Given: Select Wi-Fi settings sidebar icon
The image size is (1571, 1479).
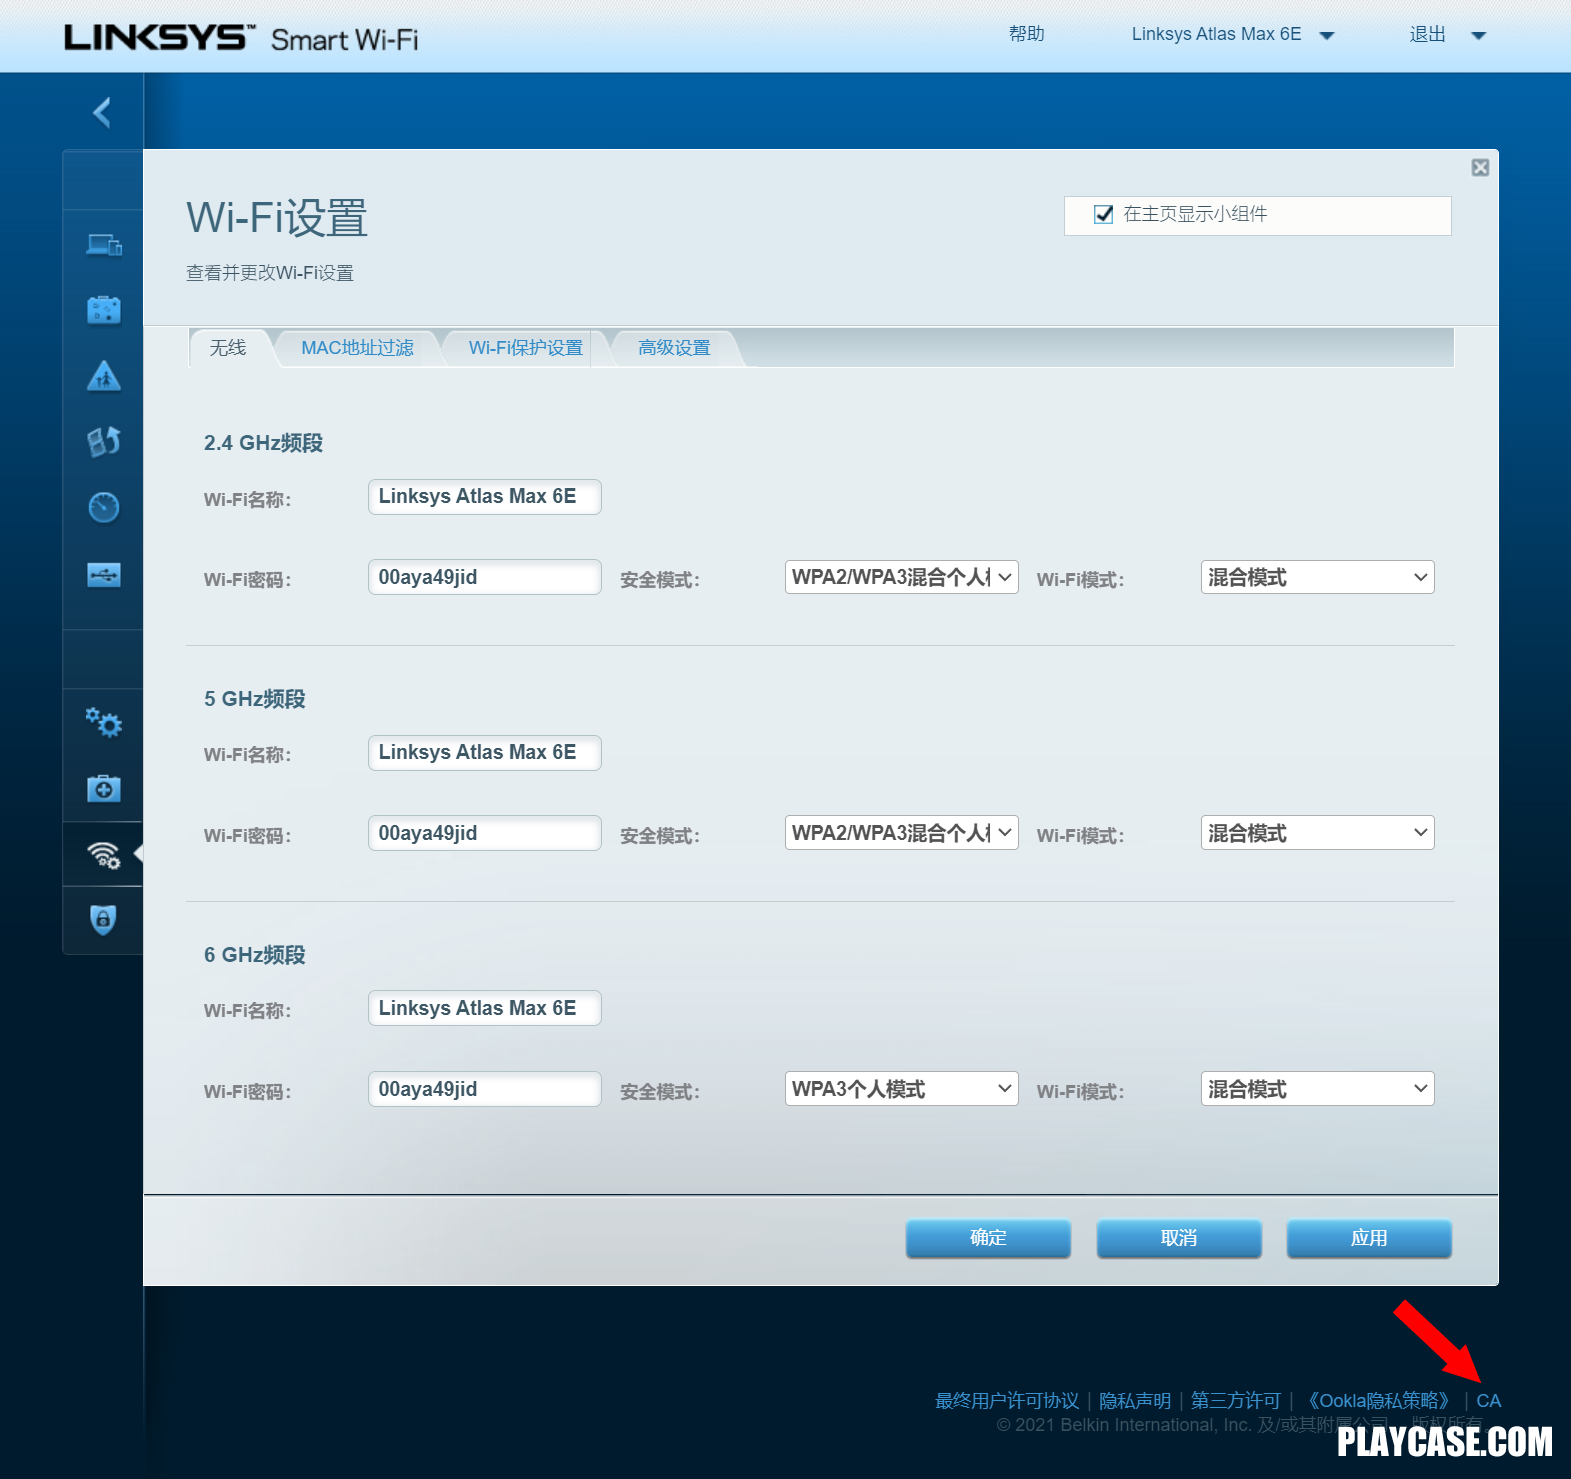Looking at the screenshot, I should [104, 855].
